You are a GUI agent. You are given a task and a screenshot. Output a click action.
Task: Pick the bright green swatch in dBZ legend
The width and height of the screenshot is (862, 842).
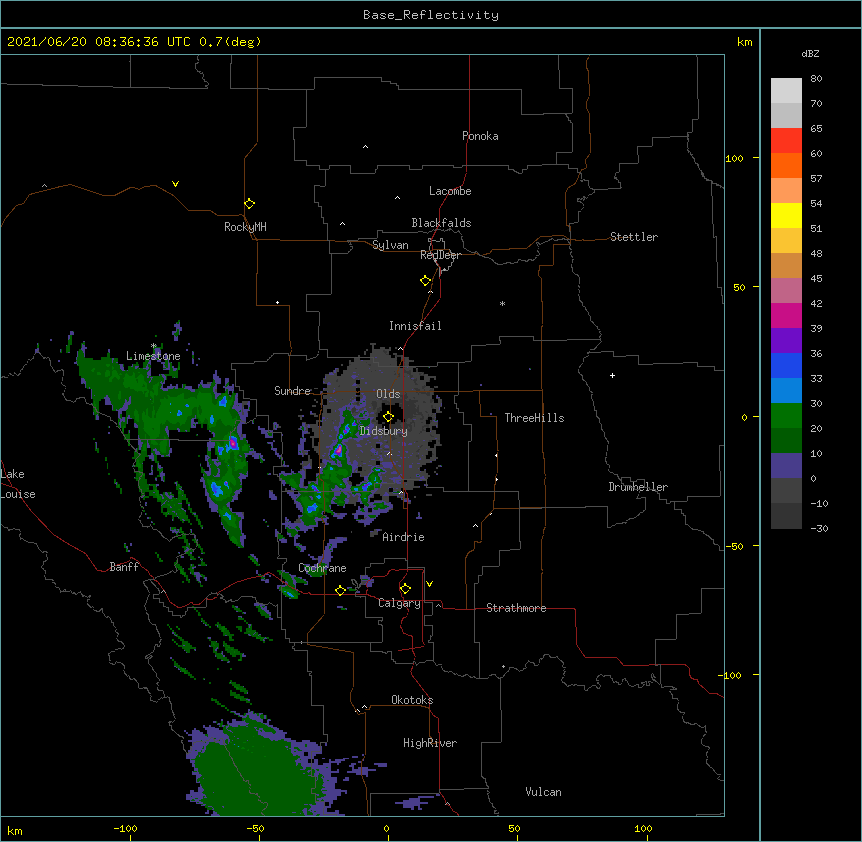point(786,416)
